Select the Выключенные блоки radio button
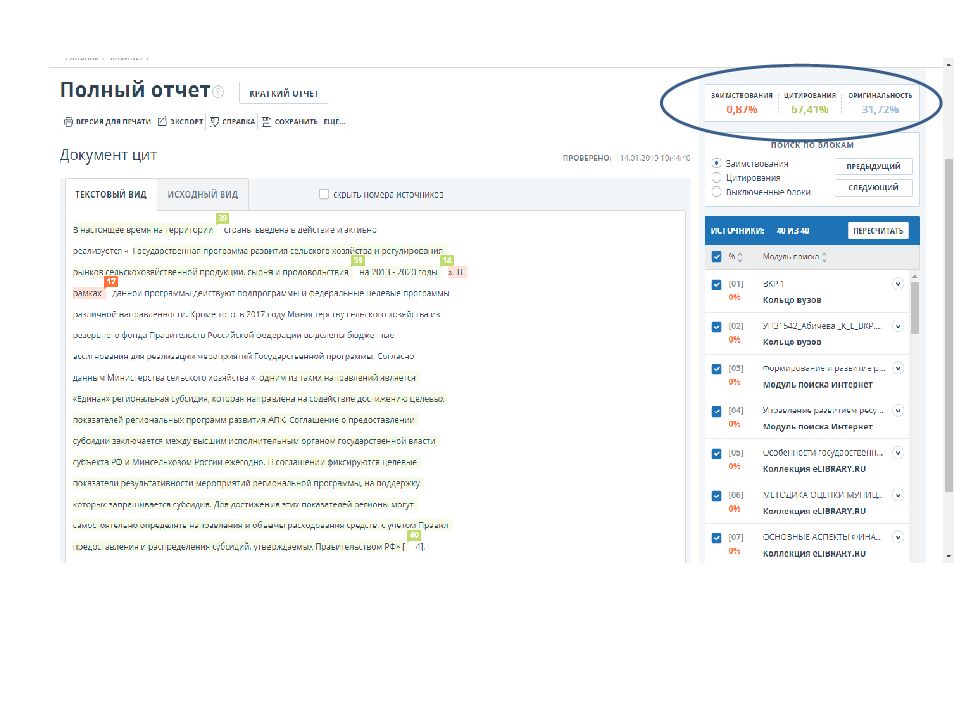Image resolution: width=960 pixels, height=720 pixels. point(716,192)
